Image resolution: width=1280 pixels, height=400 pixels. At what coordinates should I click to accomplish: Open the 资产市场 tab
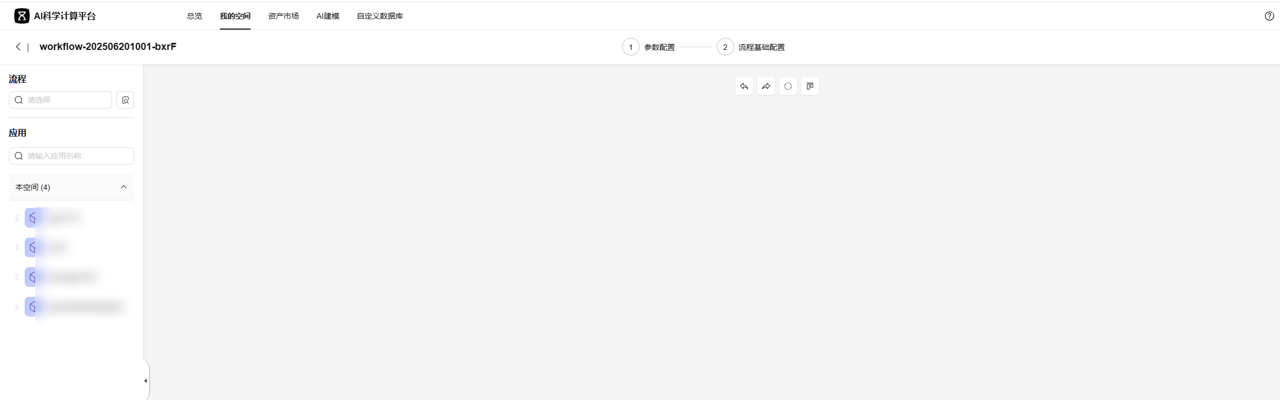click(283, 16)
